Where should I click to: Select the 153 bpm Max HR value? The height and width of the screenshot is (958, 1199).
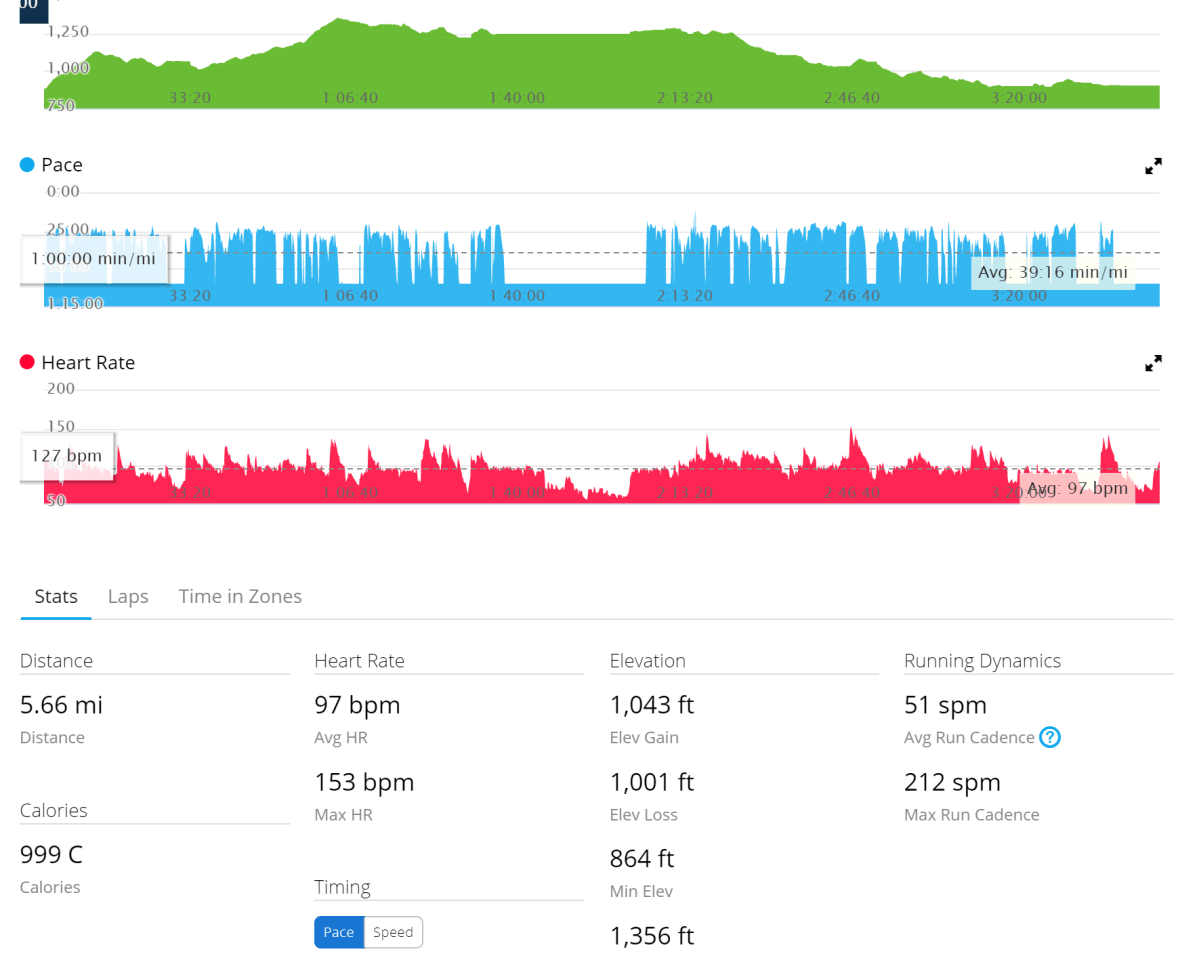click(x=364, y=782)
